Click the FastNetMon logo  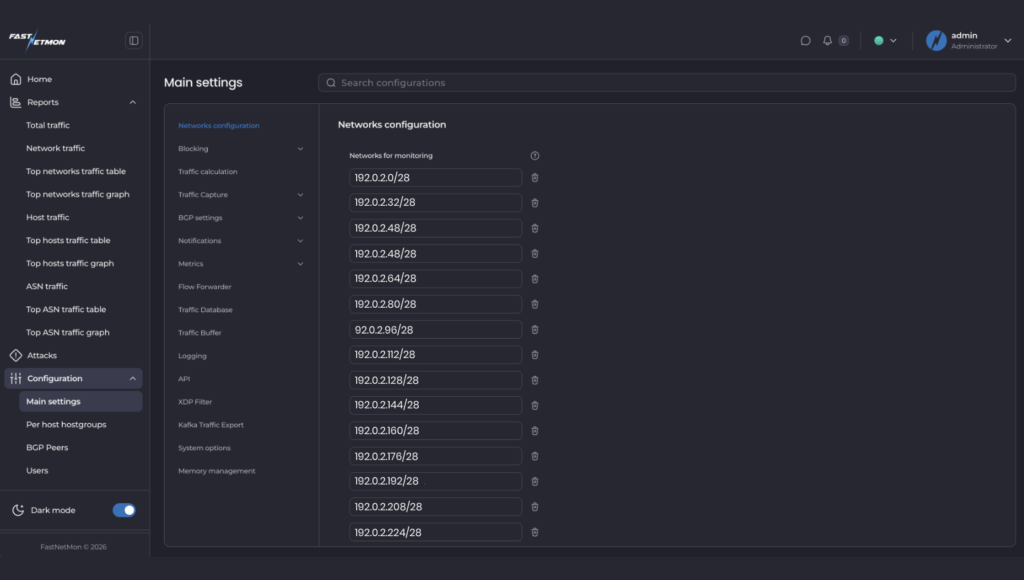(x=37, y=41)
